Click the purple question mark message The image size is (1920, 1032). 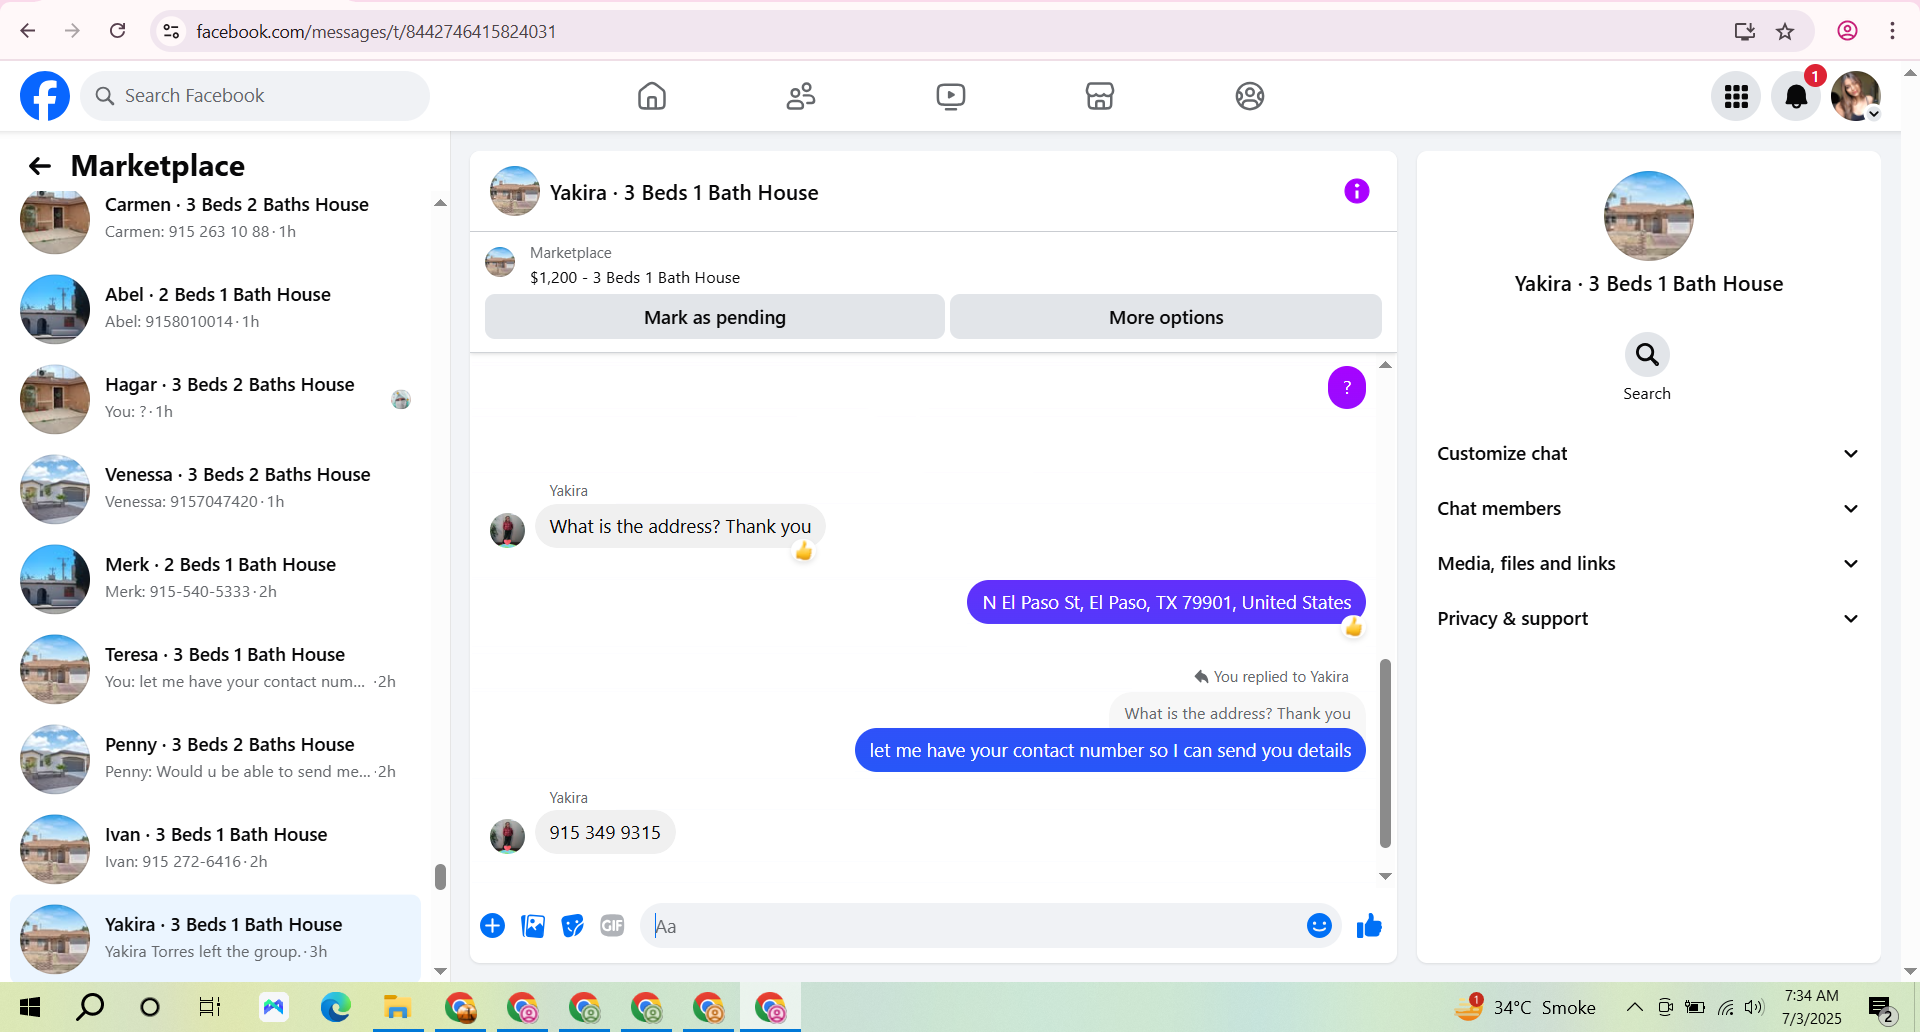tap(1347, 387)
